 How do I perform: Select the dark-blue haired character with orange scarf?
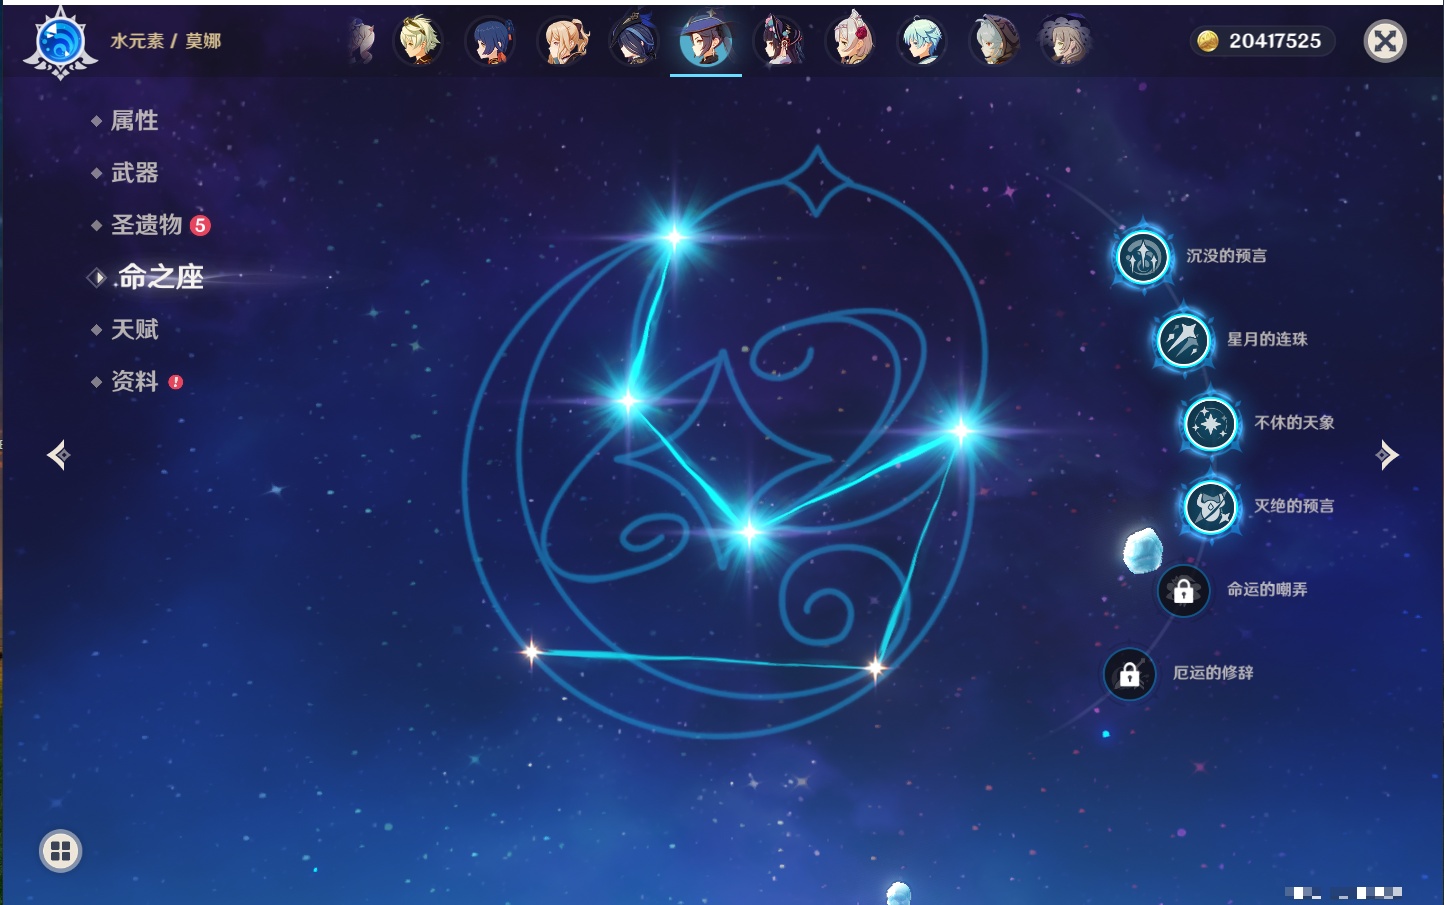tap(490, 41)
